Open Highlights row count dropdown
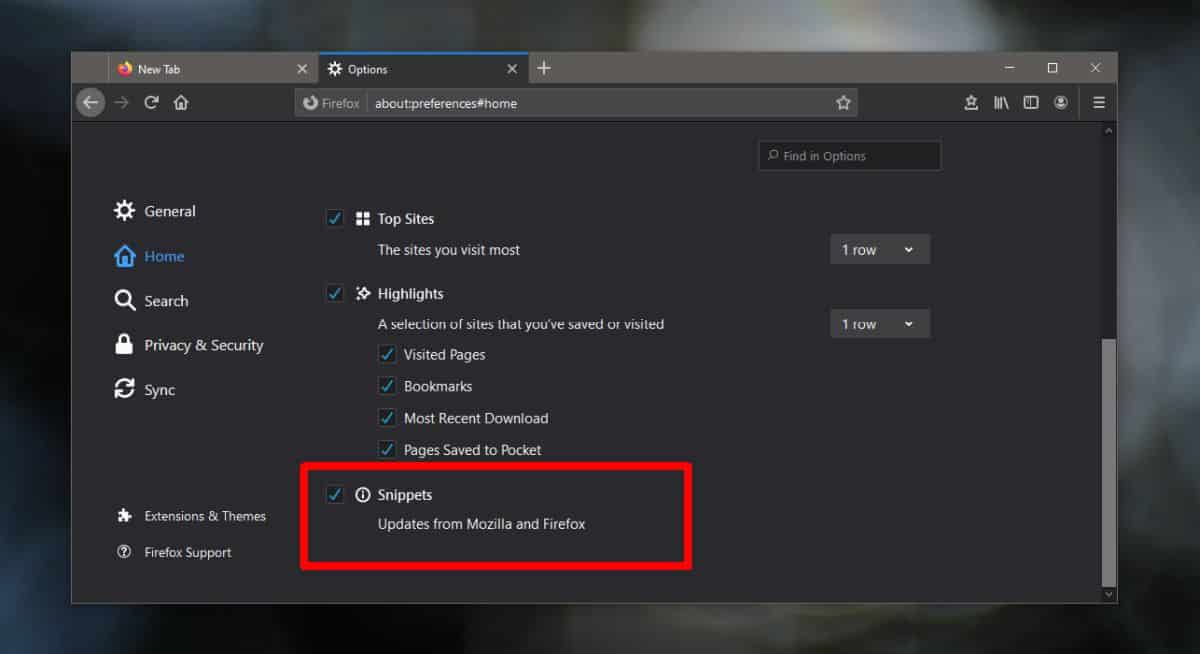This screenshot has height=654, width=1200. pos(880,323)
